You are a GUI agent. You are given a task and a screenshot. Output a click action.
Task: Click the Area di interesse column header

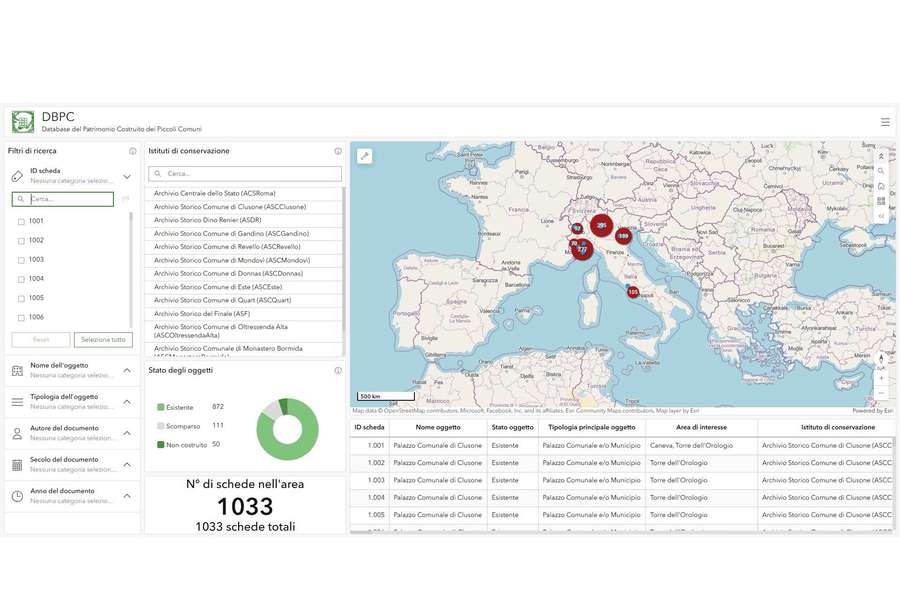click(701, 428)
